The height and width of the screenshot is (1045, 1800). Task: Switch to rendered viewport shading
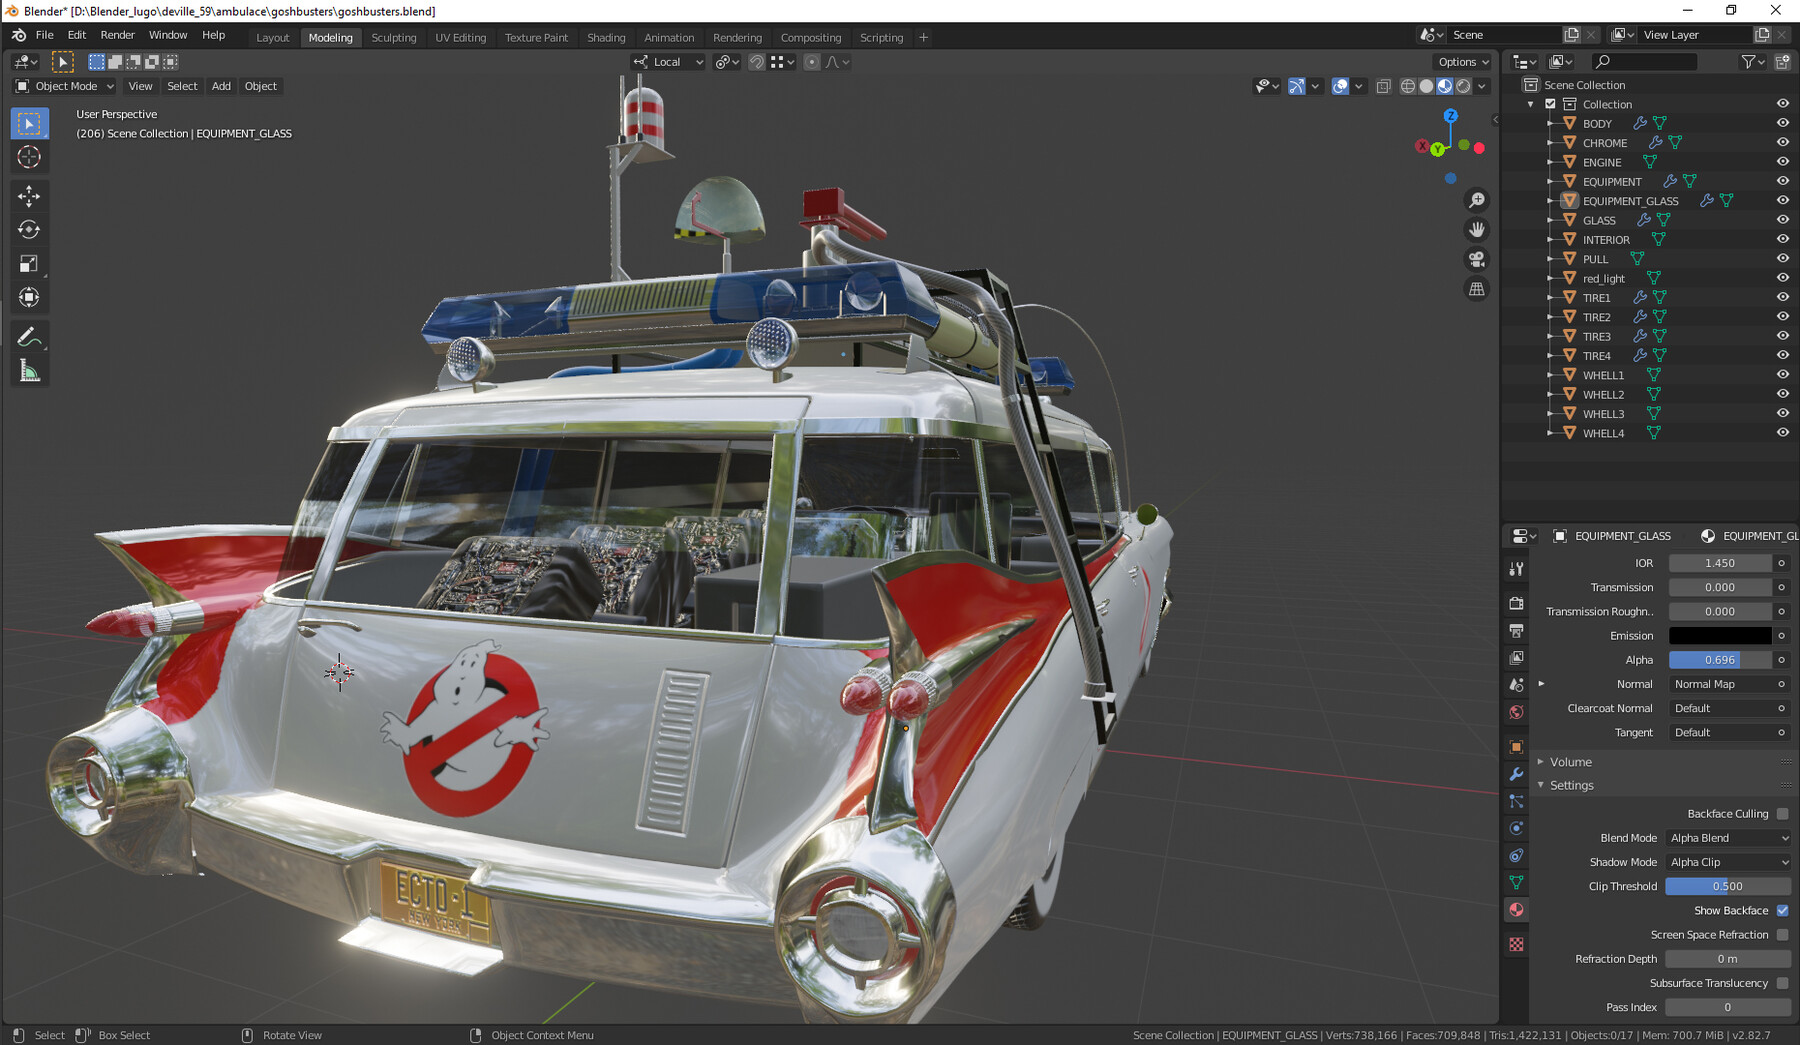pos(1464,86)
